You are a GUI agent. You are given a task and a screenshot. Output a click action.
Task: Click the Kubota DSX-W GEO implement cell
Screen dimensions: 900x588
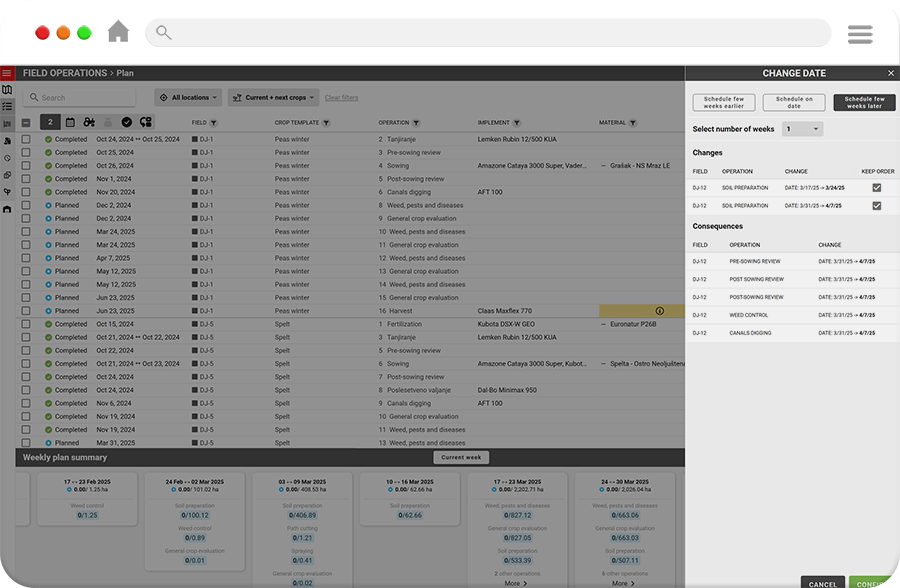pyautogui.click(x=506, y=324)
